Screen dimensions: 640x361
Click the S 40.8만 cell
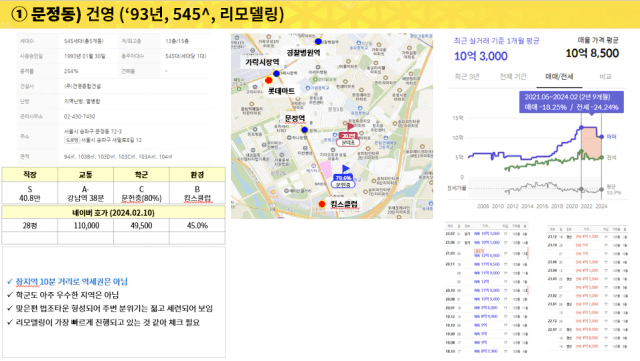click(x=30, y=194)
